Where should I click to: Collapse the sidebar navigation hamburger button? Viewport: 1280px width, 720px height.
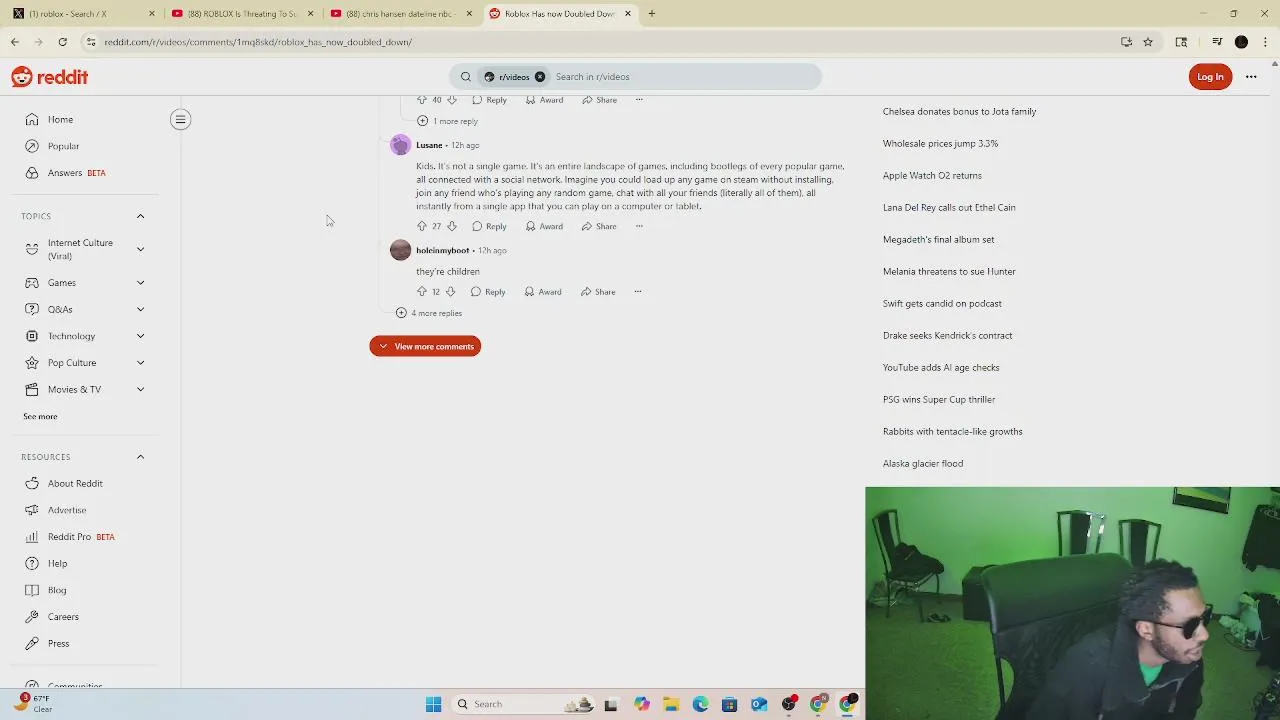[180, 120]
